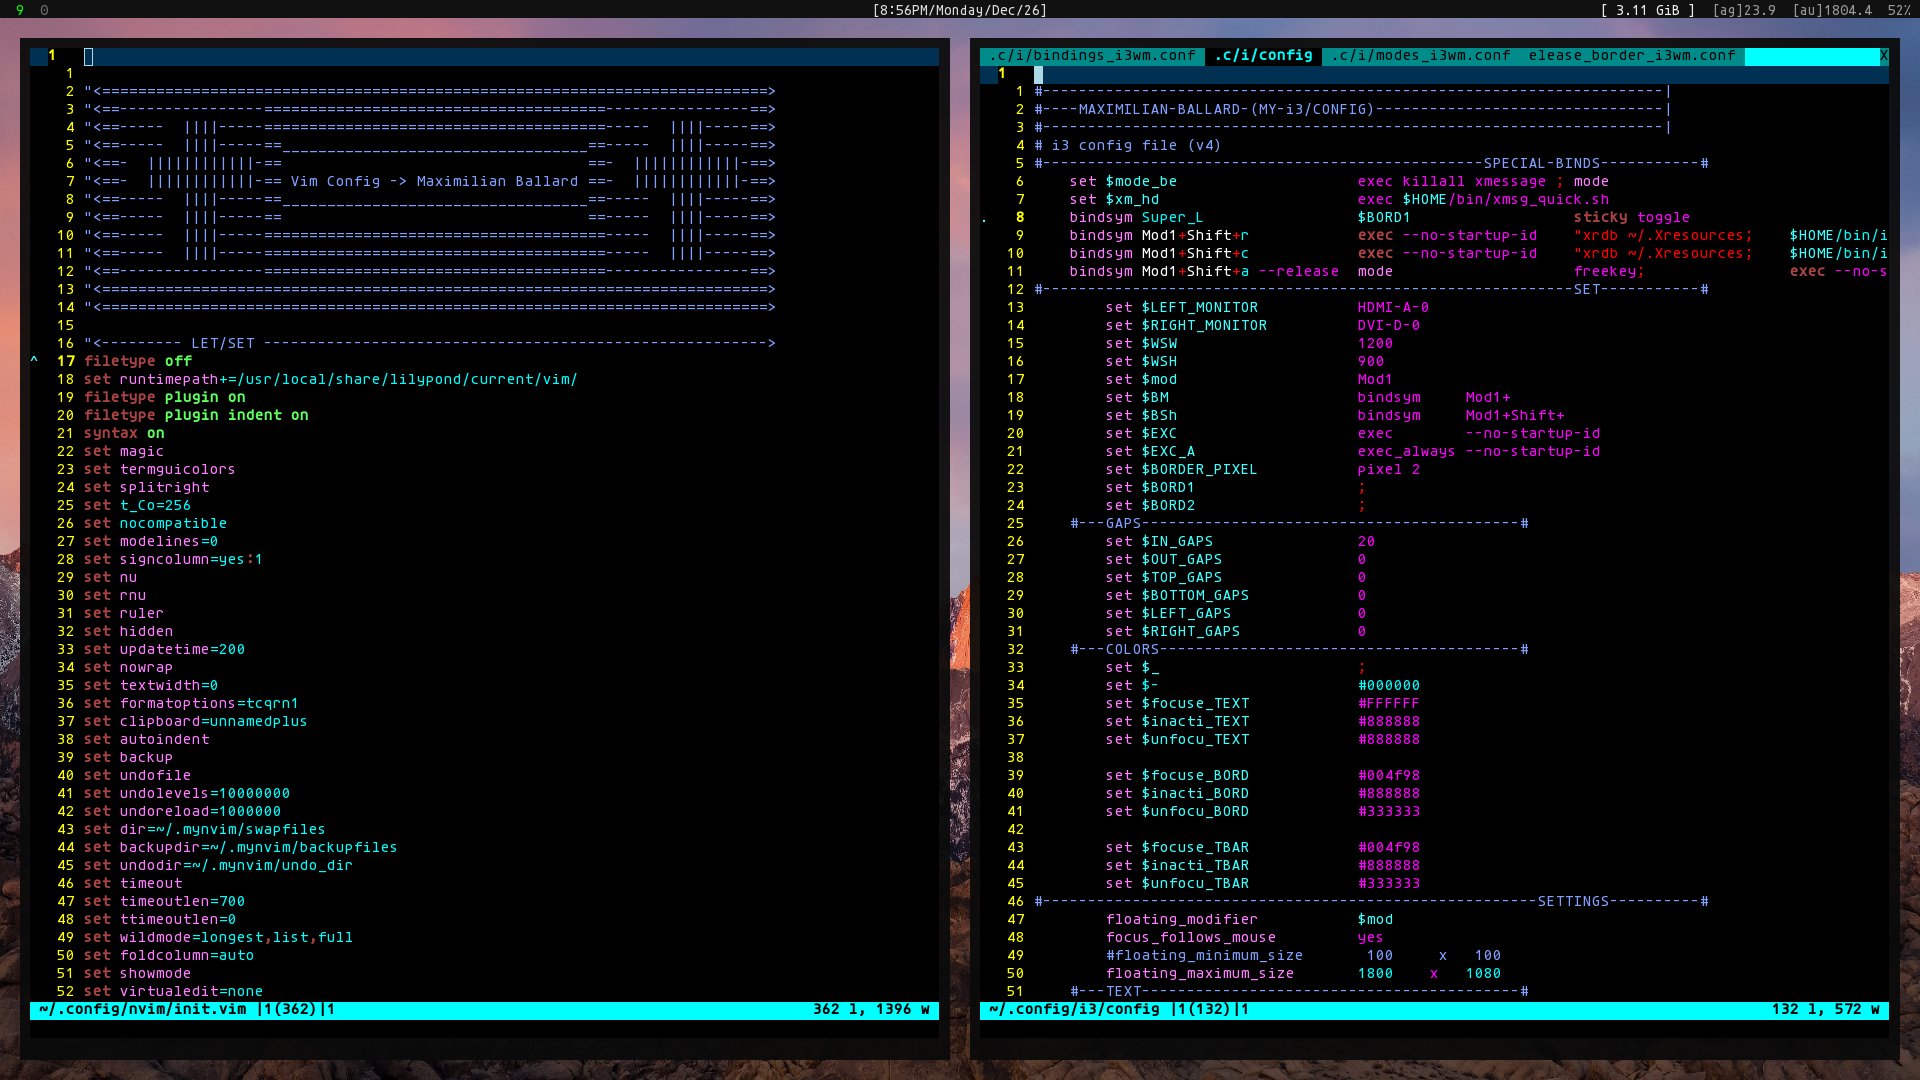Click the 'focus_follows_mouse yes' line

coord(1245,938)
